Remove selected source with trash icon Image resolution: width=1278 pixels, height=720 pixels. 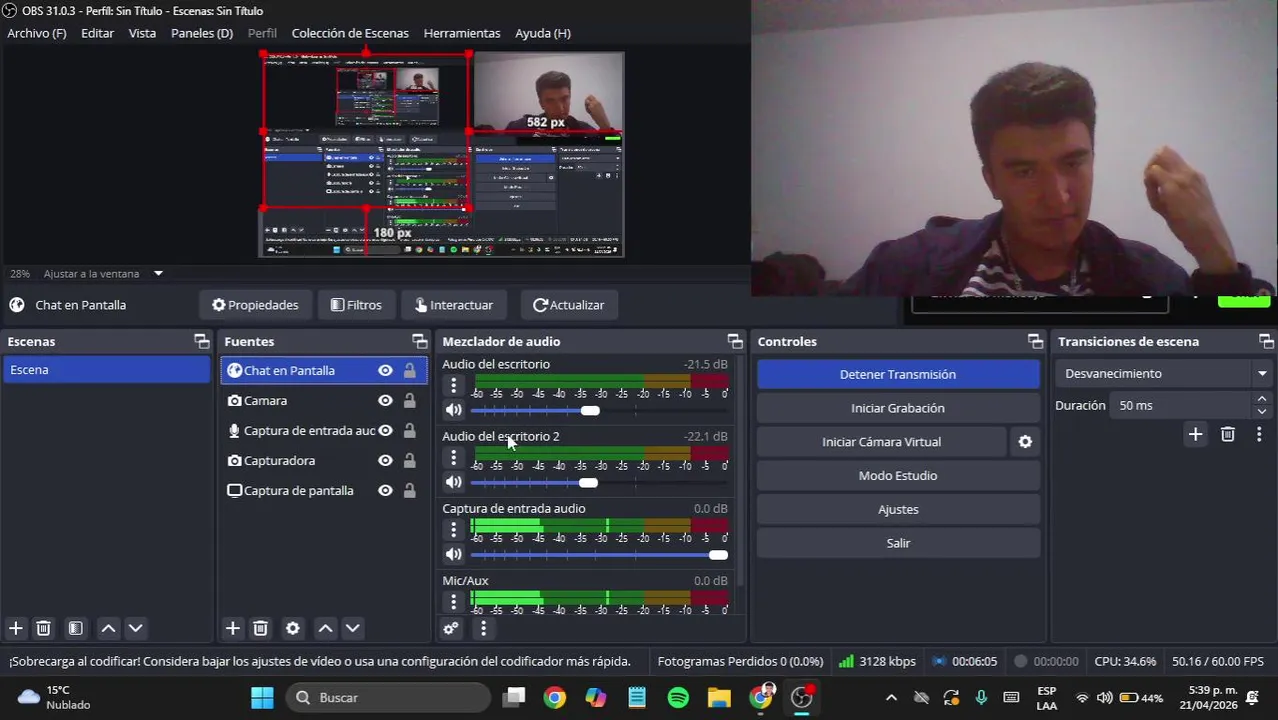260,628
